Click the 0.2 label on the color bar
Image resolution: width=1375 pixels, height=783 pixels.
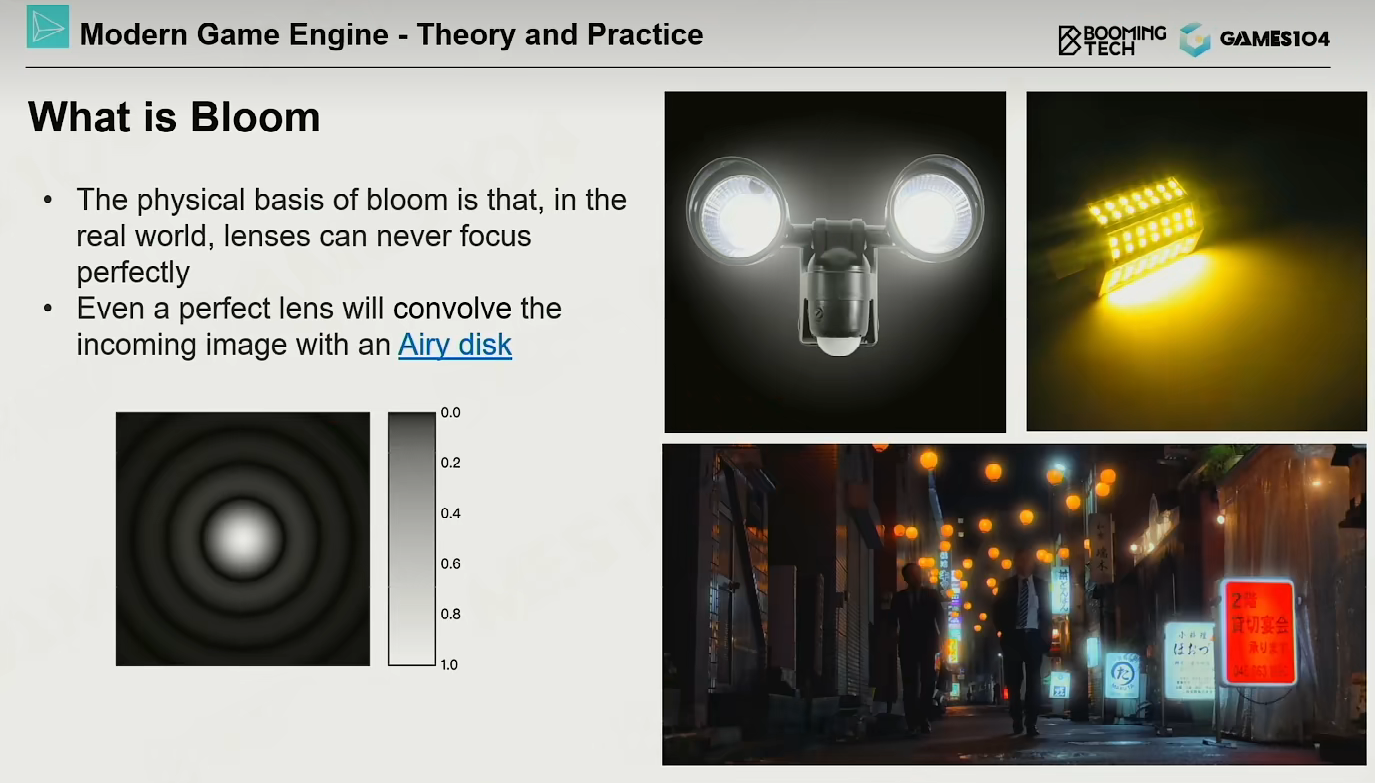point(450,463)
